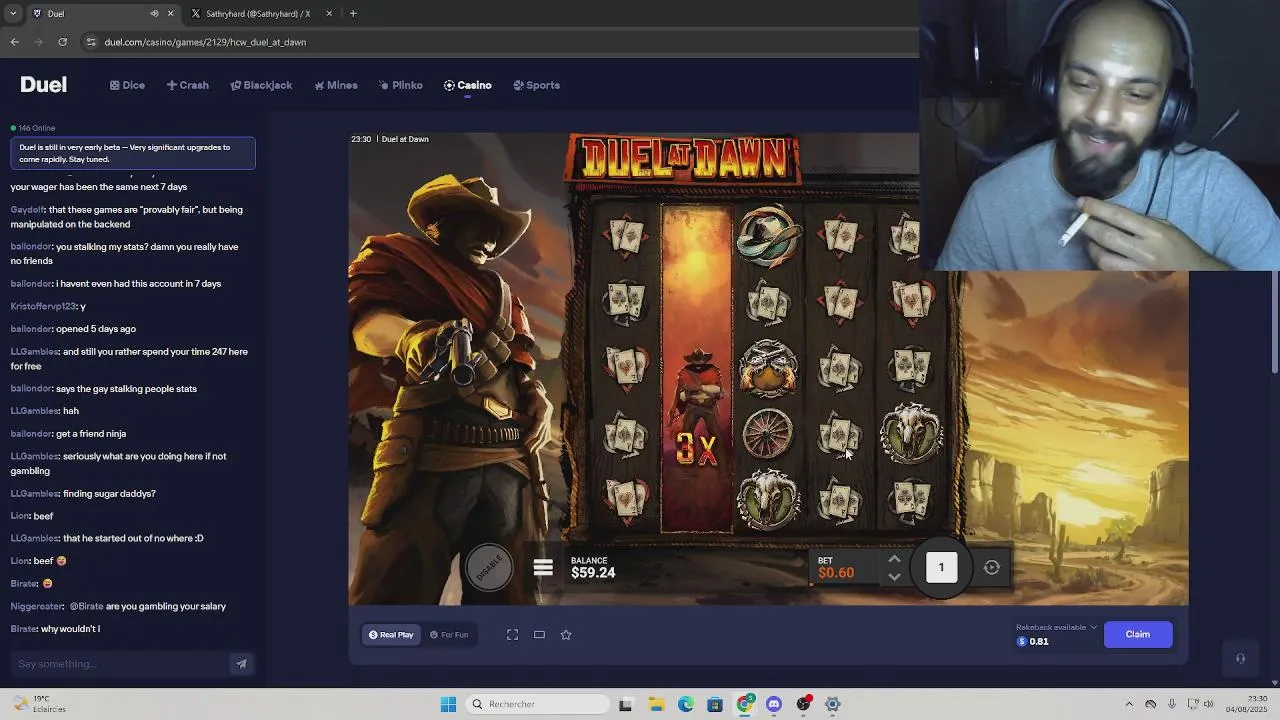Click the round DISABLE feature button
1280x720 pixels.
489,568
